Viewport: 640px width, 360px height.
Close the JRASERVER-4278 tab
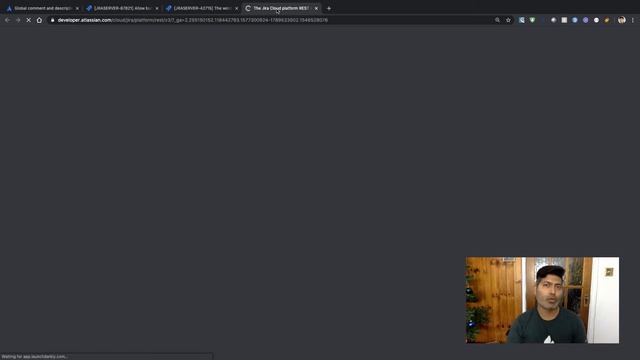pos(236,8)
